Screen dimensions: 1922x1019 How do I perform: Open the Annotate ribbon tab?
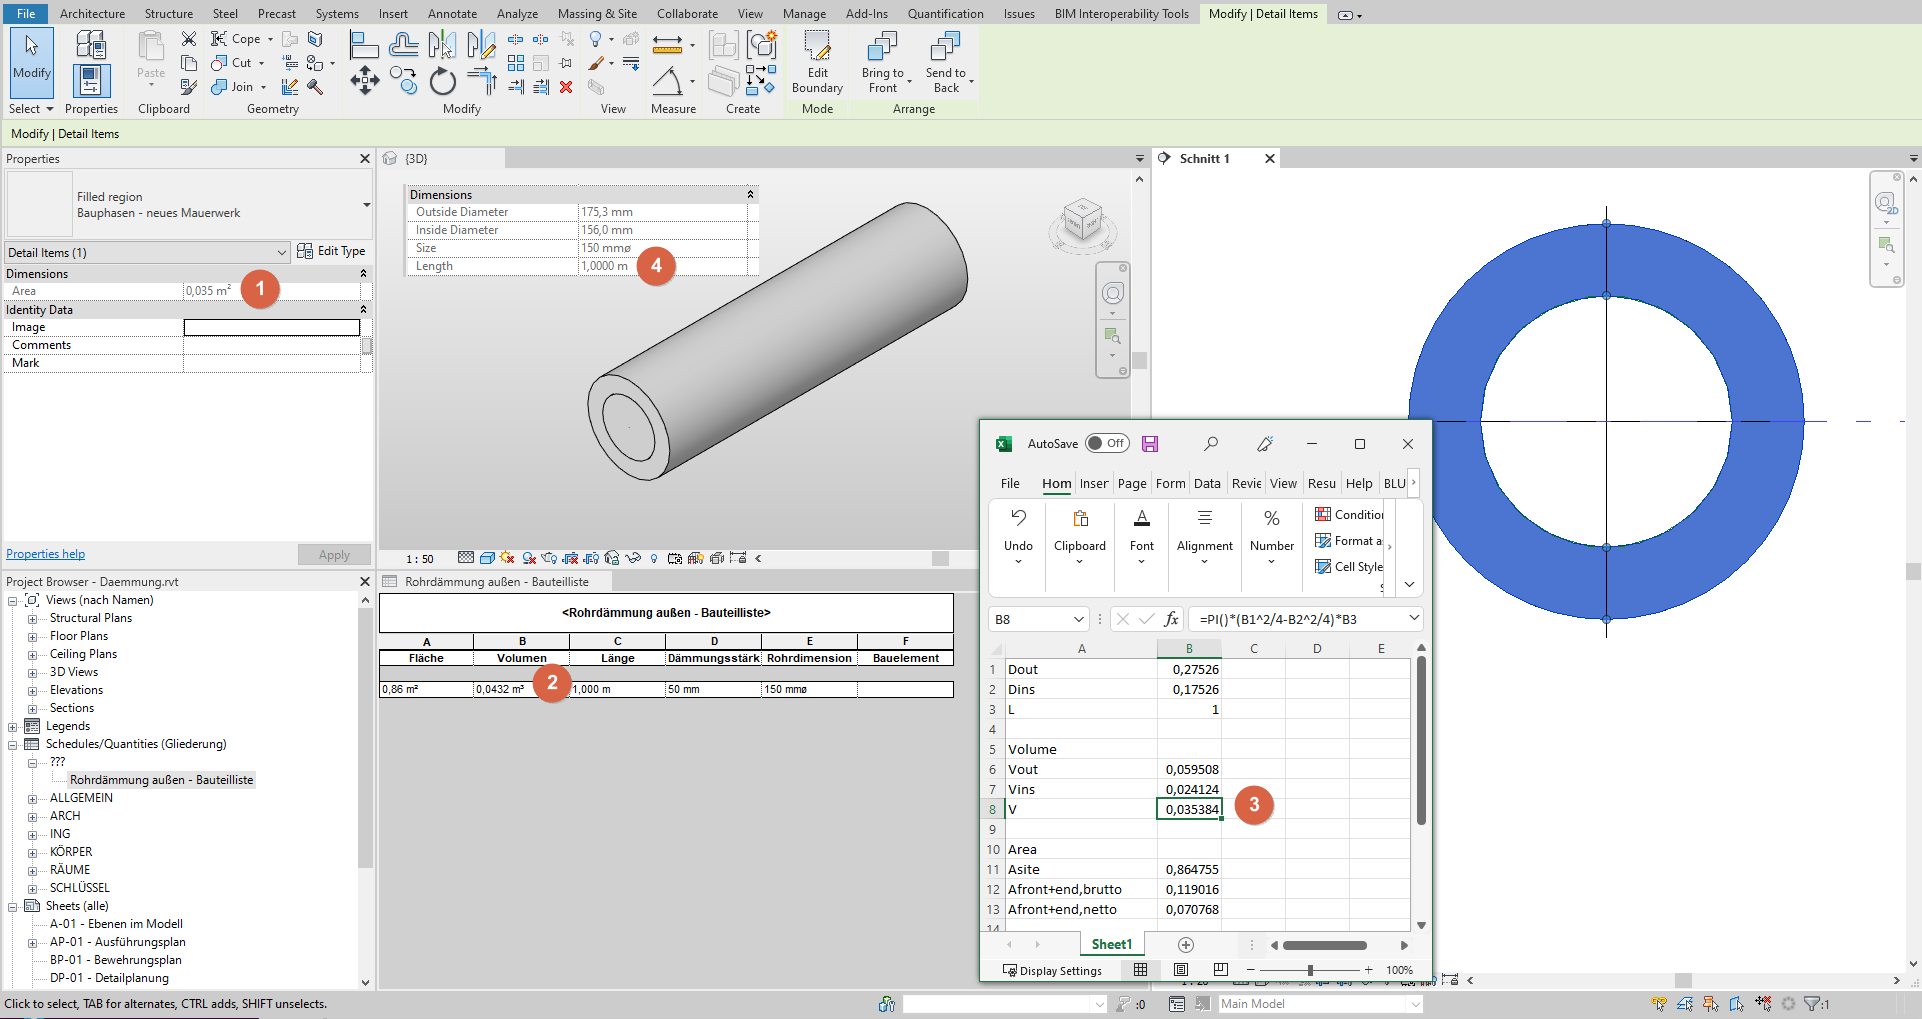[452, 14]
